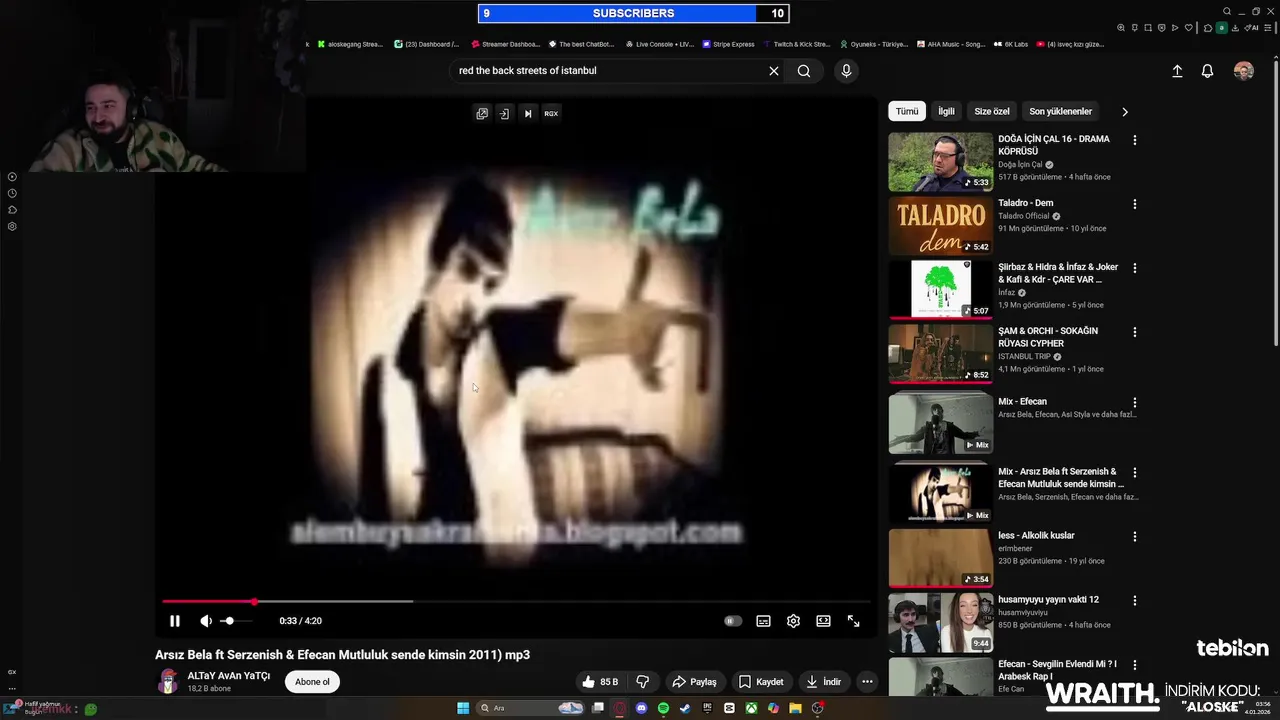1280x720 pixels.
Task: Select the İlgili filter chip
Action: pos(946,112)
